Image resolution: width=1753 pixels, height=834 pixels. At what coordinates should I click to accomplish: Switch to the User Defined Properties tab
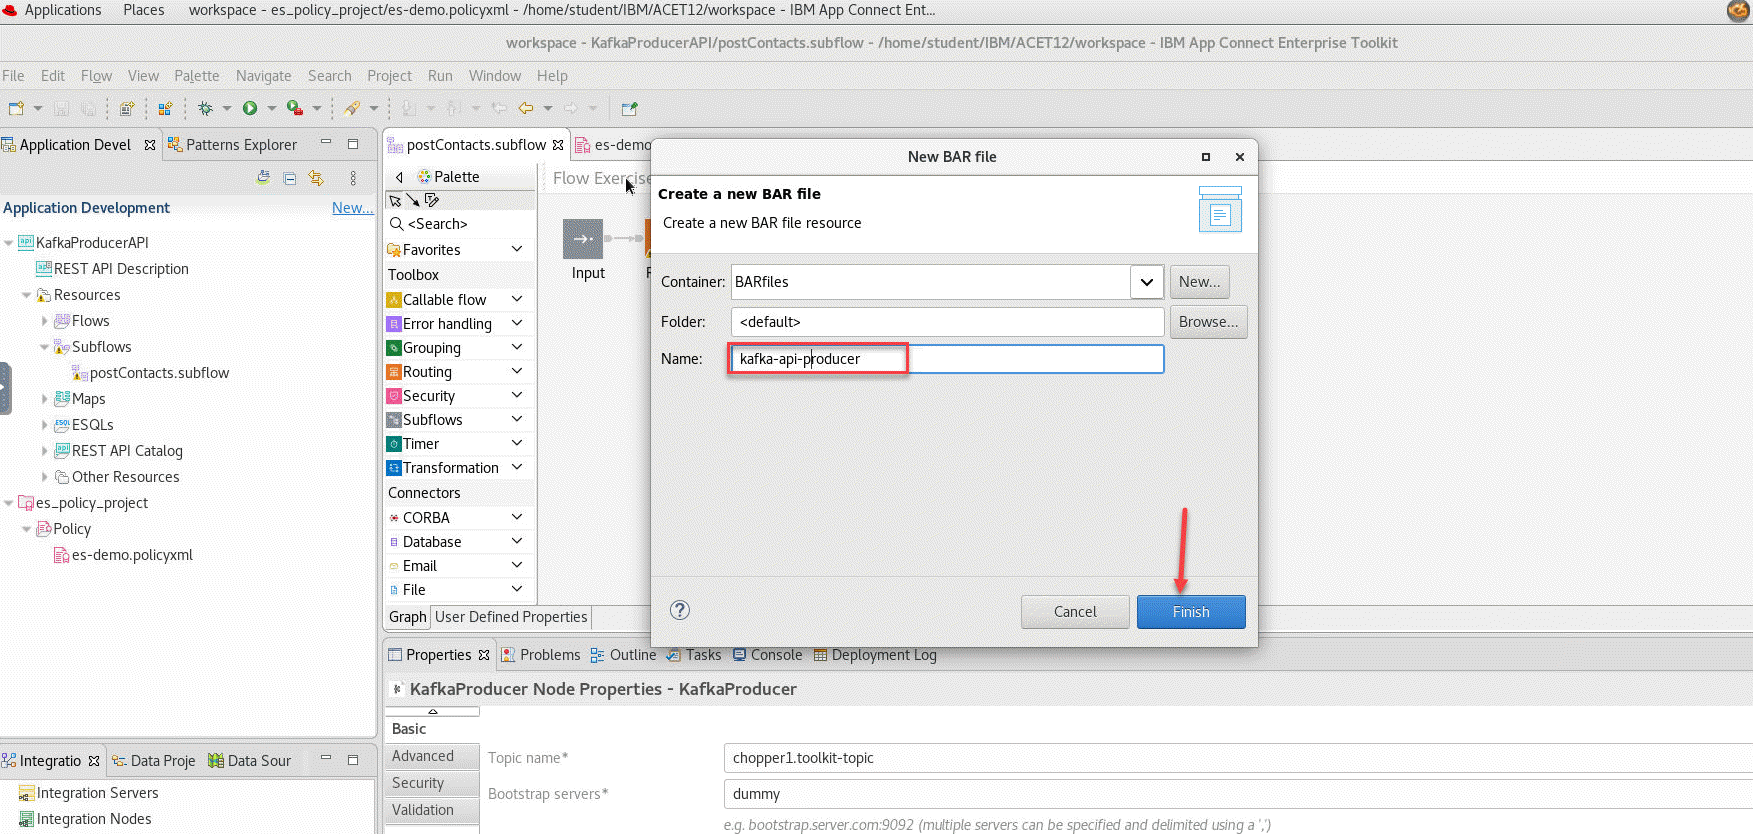[511, 617]
